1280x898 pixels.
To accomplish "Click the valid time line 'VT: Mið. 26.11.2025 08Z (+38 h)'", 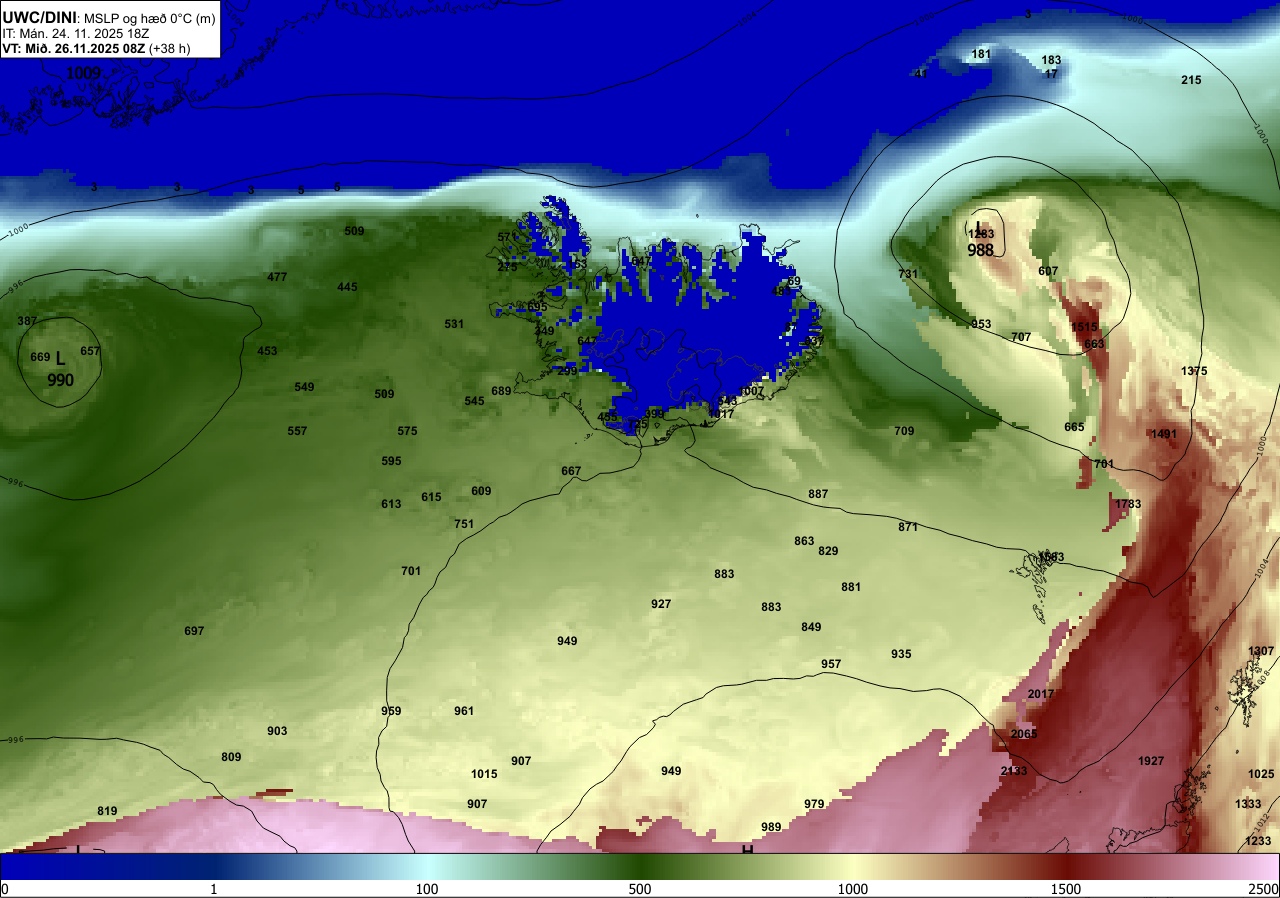I will (x=96, y=48).
